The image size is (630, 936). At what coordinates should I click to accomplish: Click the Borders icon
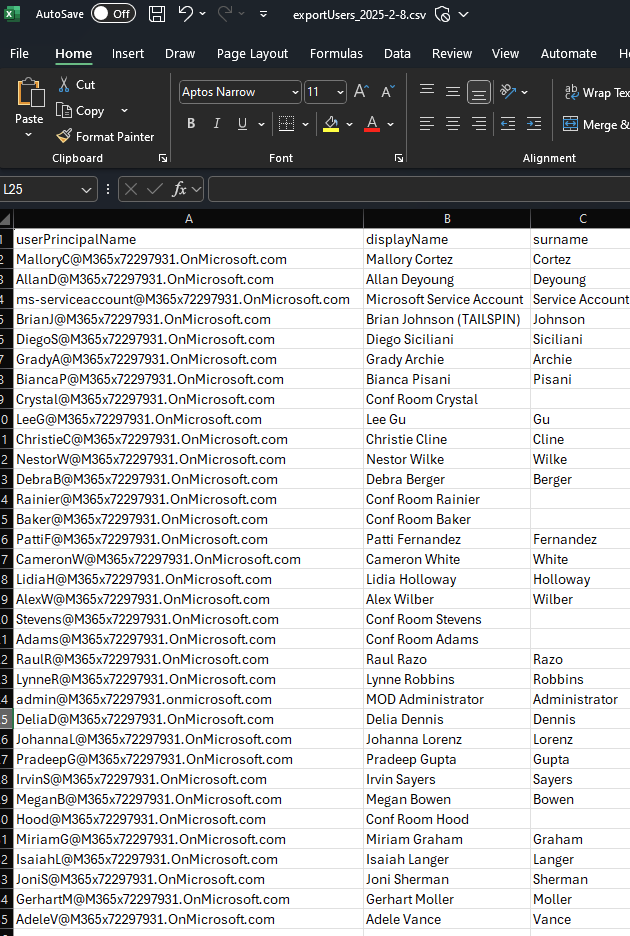(287, 124)
